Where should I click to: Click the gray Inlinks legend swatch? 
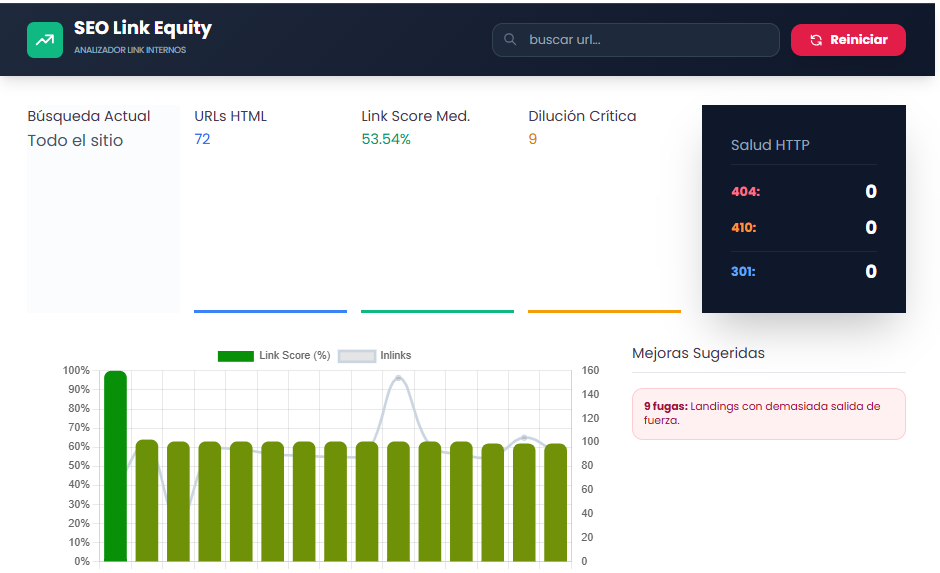[x=357, y=356]
